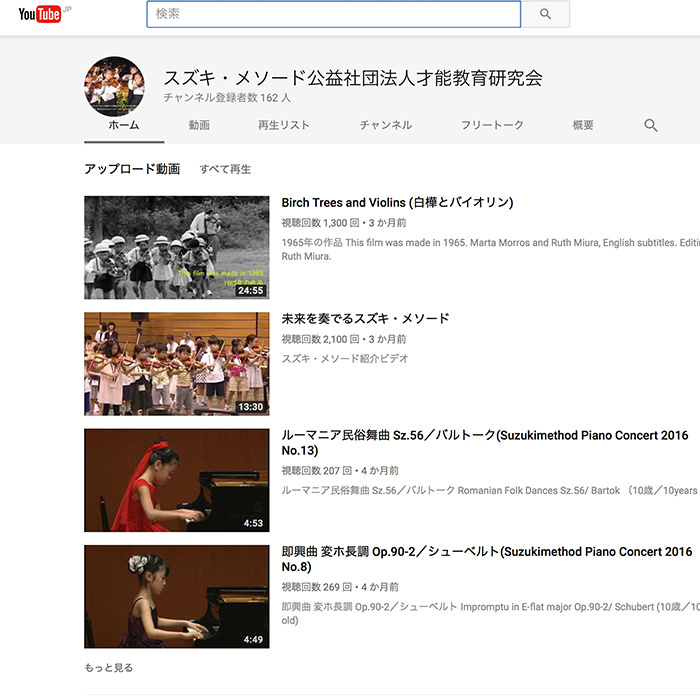Click the すべて再生 link

click(225, 169)
